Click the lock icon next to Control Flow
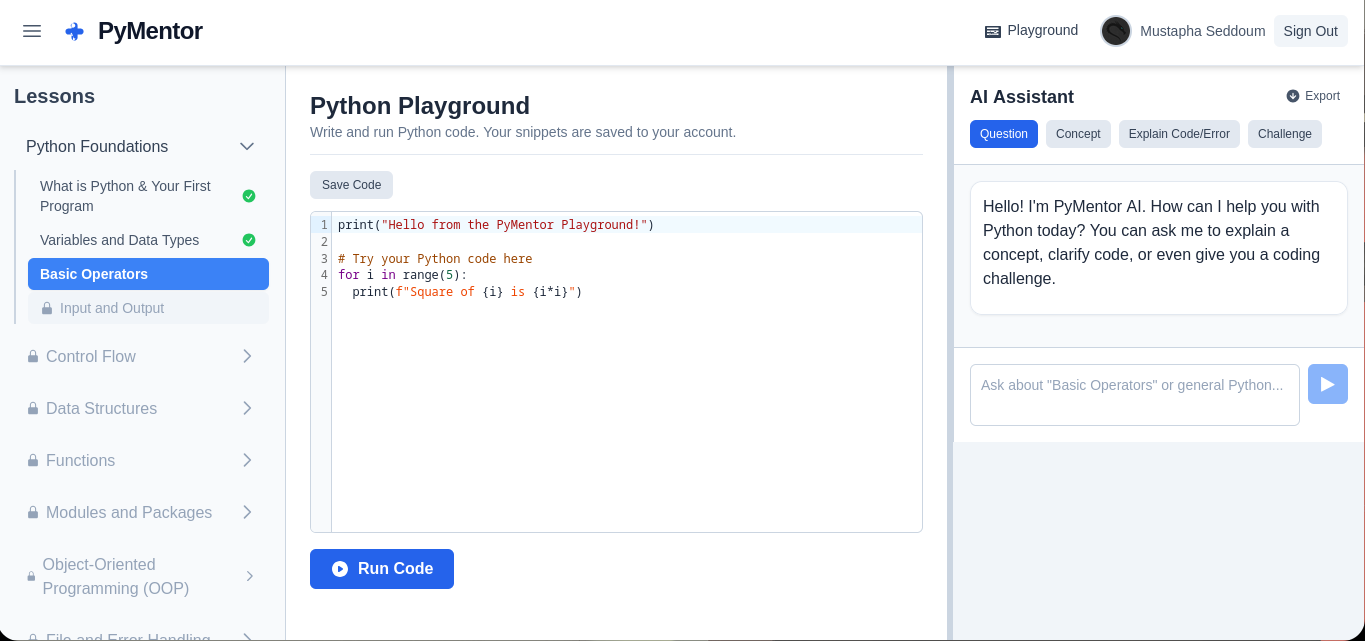Viewport: 1365px width, 641px height. coord(33,356)
